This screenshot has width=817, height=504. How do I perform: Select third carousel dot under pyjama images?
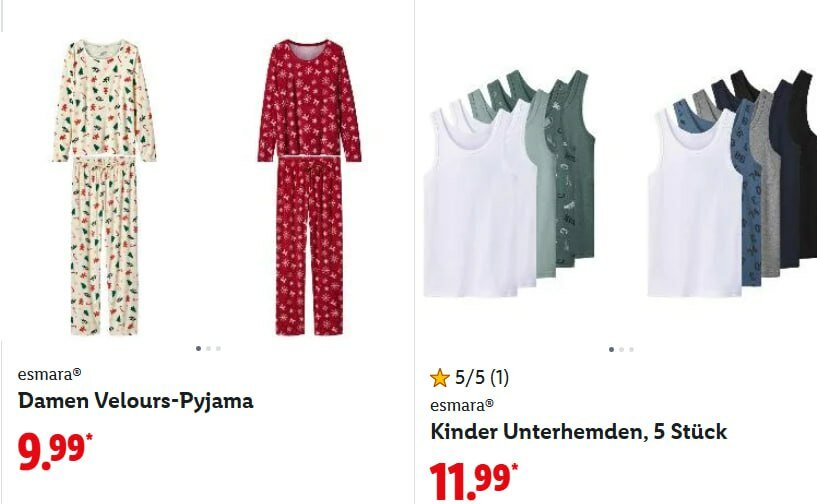pyautogui.click(x=218, y=348)
